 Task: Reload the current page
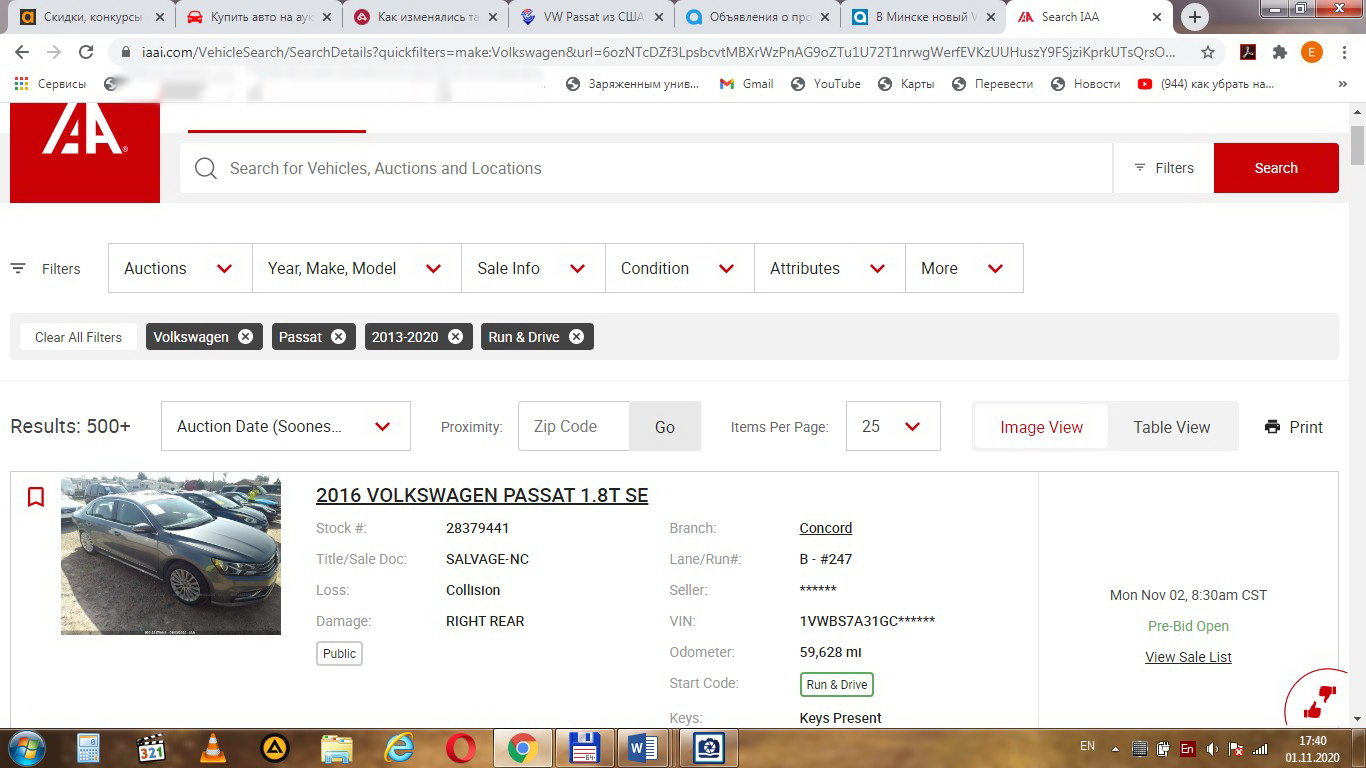(x=86, y=52)
